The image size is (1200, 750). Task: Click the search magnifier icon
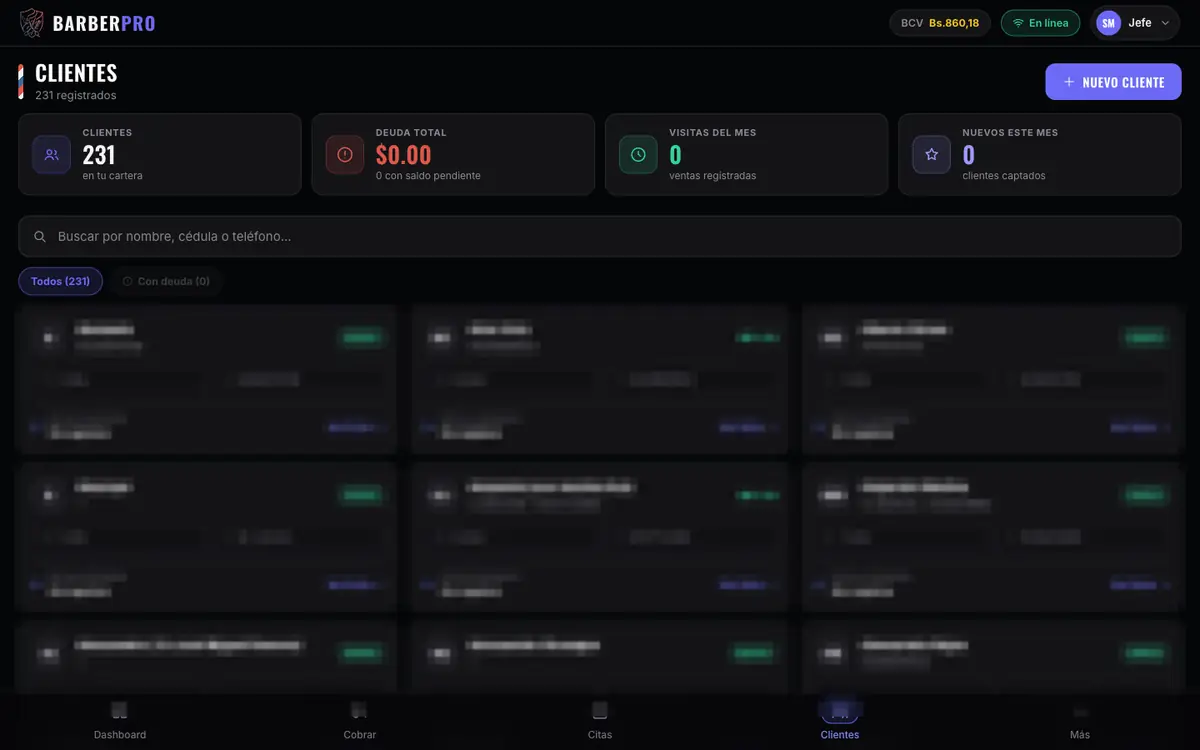[x=40, y=237]
